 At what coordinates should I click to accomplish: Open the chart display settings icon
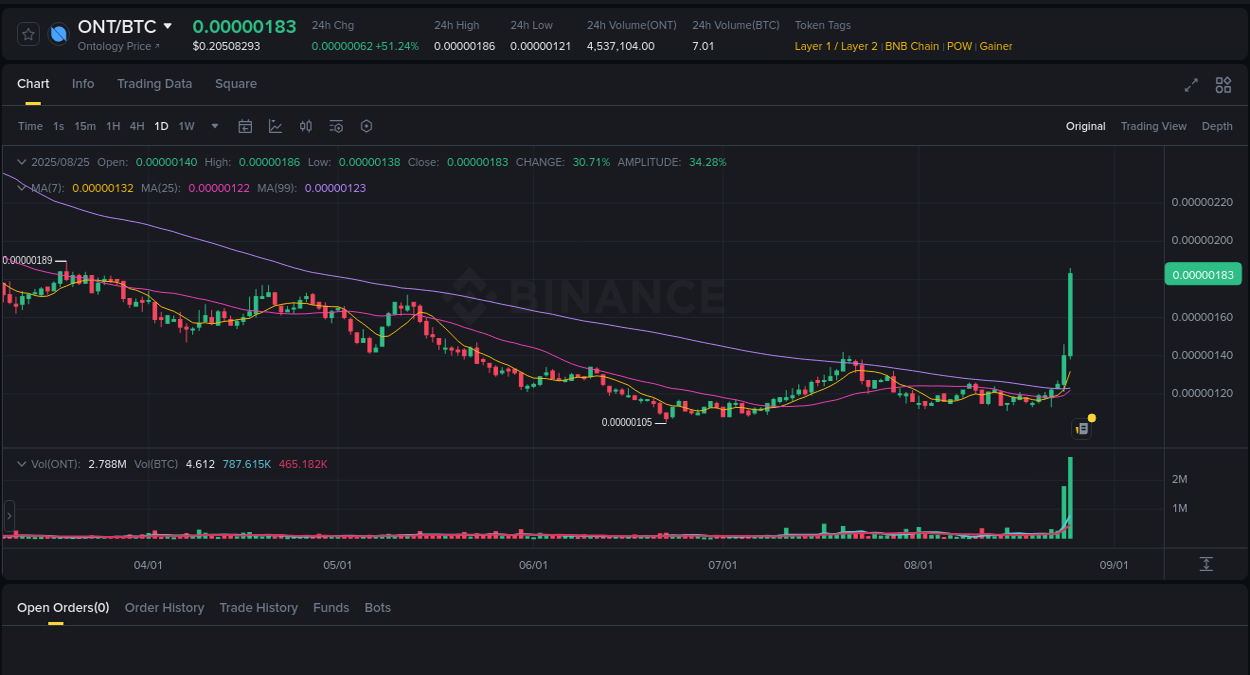point(336,126)
